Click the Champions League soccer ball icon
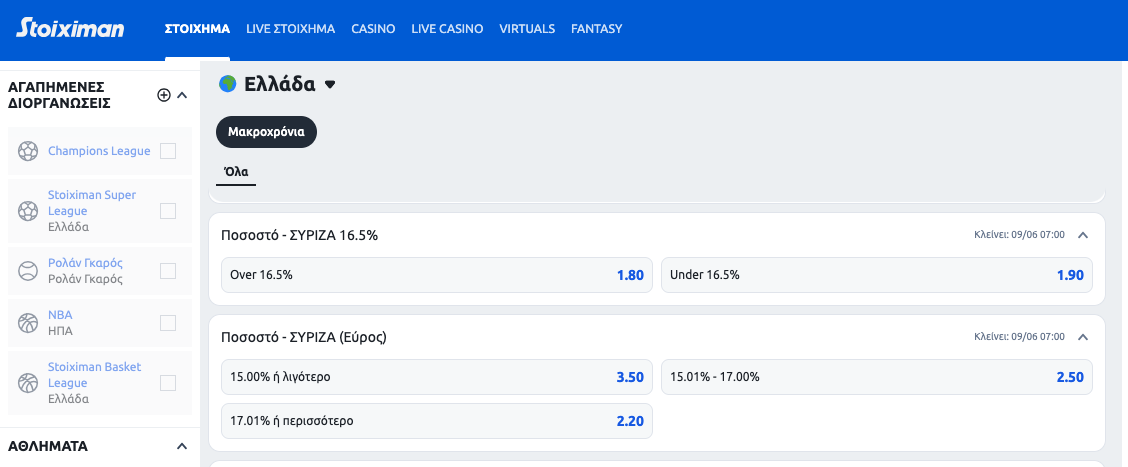Image resolution: width=1128 pixels, height=467 pixels. pyautogui.click(x=28, y=151)
